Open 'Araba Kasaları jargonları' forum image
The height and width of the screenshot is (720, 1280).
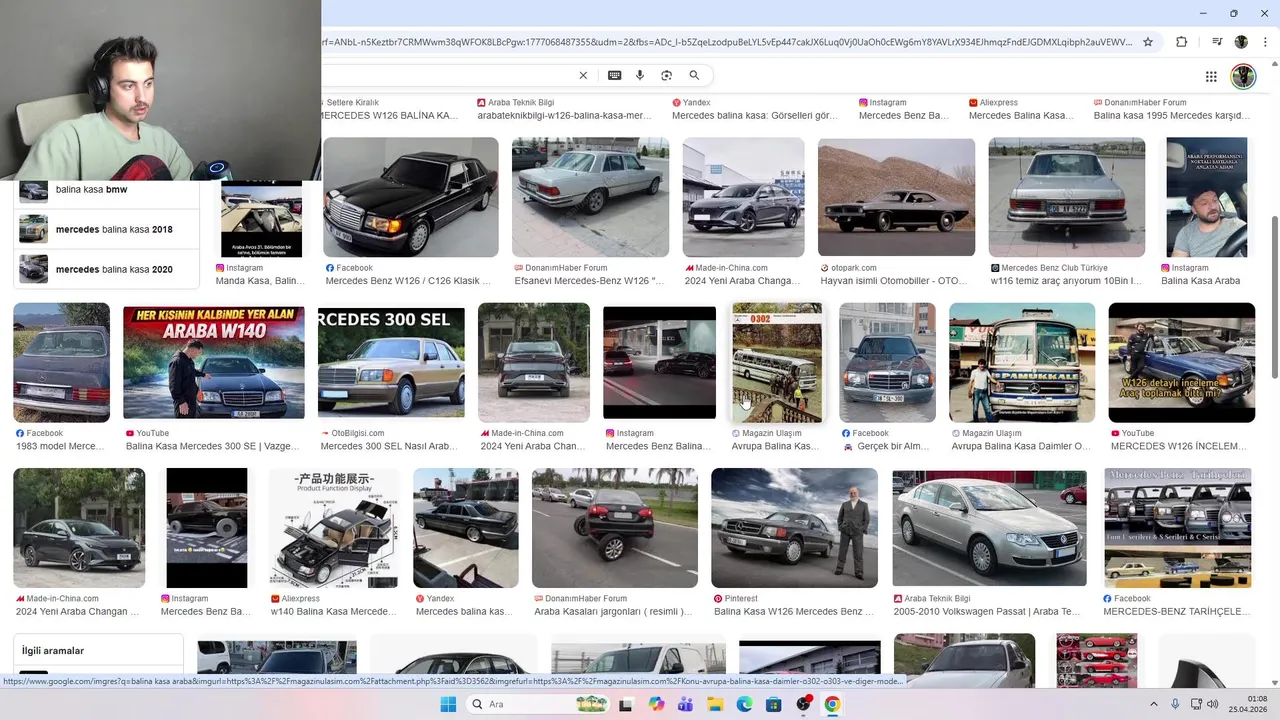pyautogui.click(x=615, y=527)
